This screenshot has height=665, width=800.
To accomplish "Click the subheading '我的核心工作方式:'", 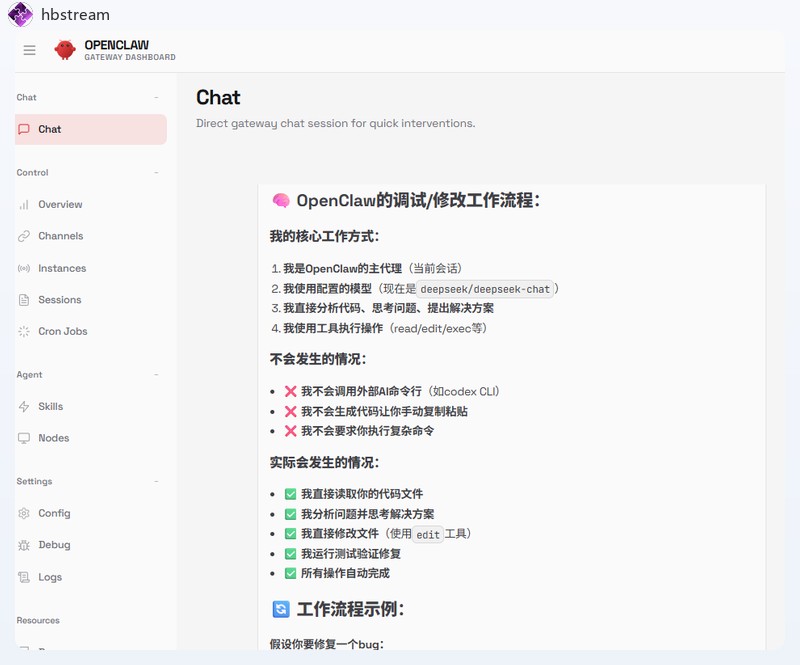I will (x=324, y=236).
